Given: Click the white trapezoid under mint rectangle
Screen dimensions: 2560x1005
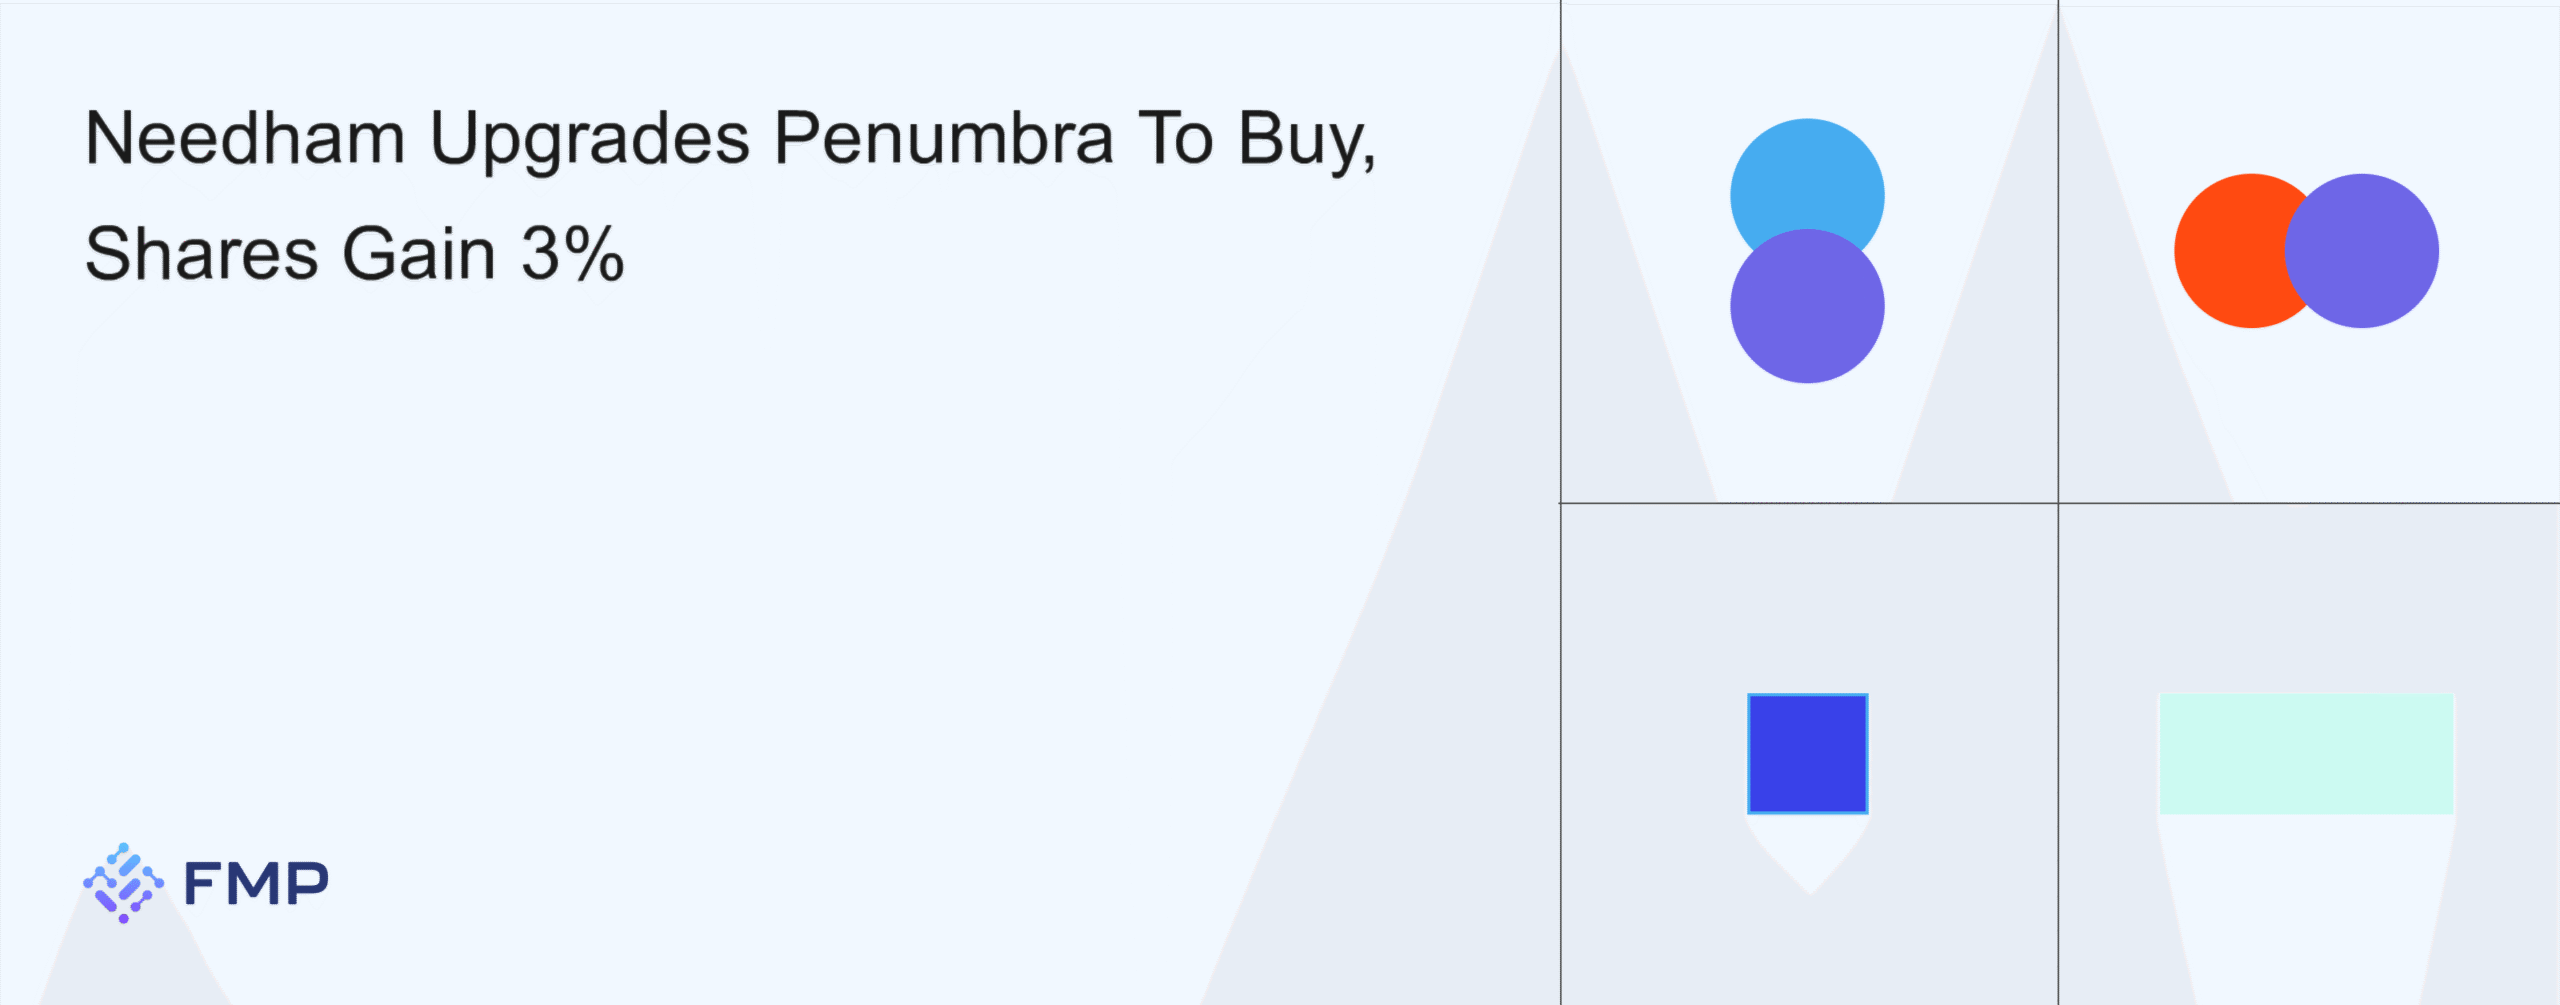Looking at the screenshot, I should pos(2306,900).
